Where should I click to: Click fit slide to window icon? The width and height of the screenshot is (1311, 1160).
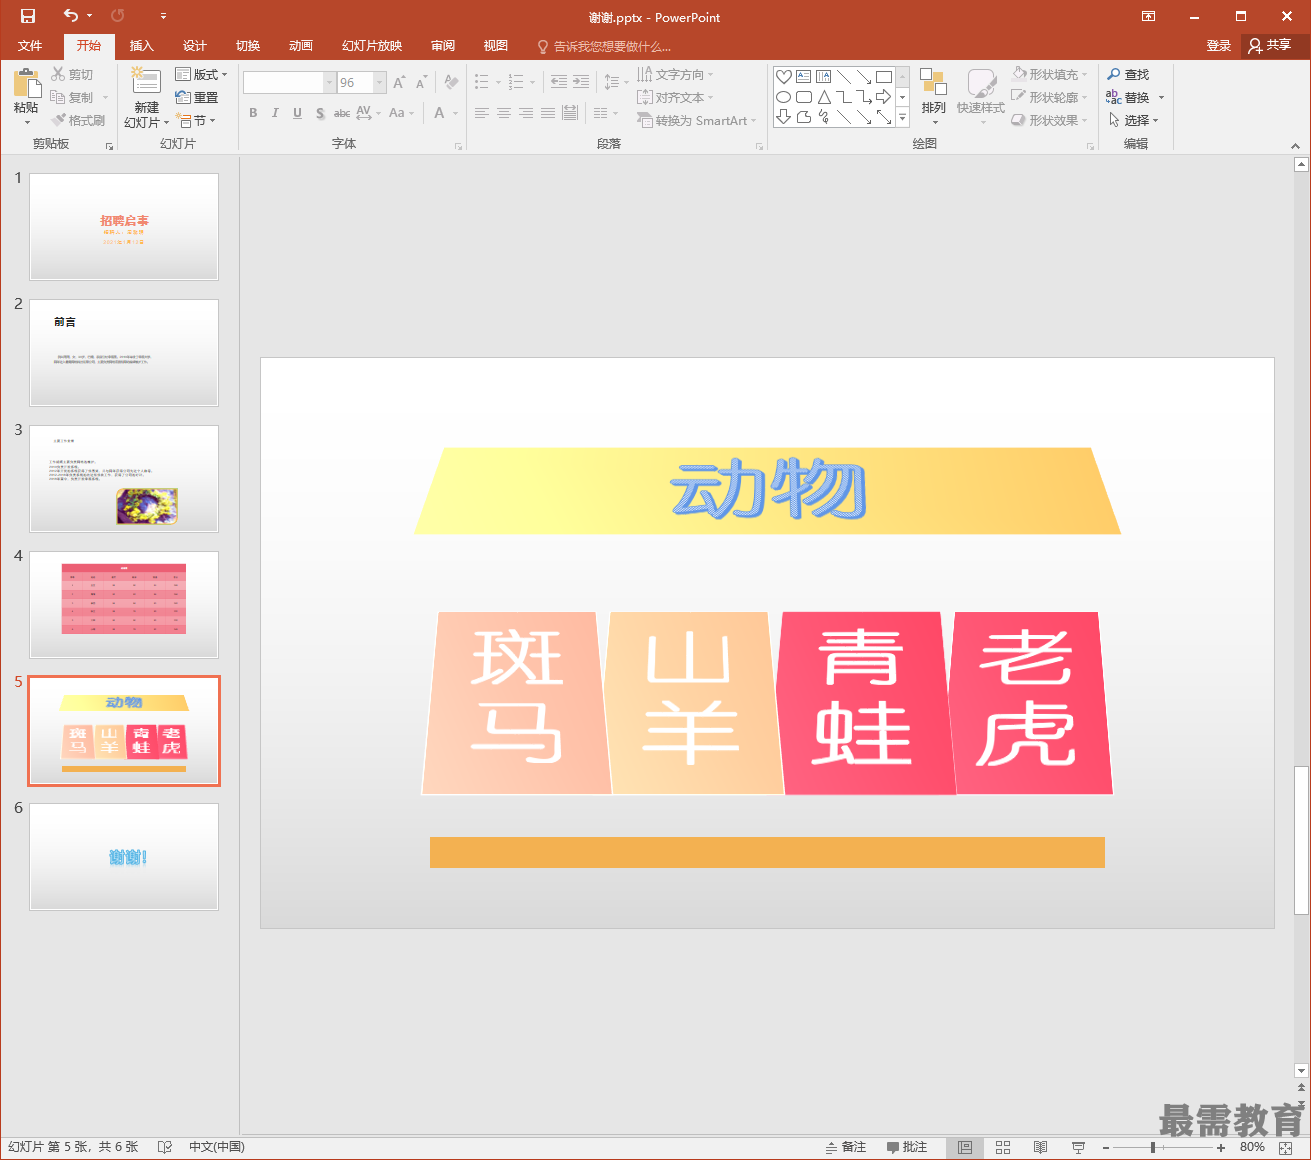tap(1286, 1147)
